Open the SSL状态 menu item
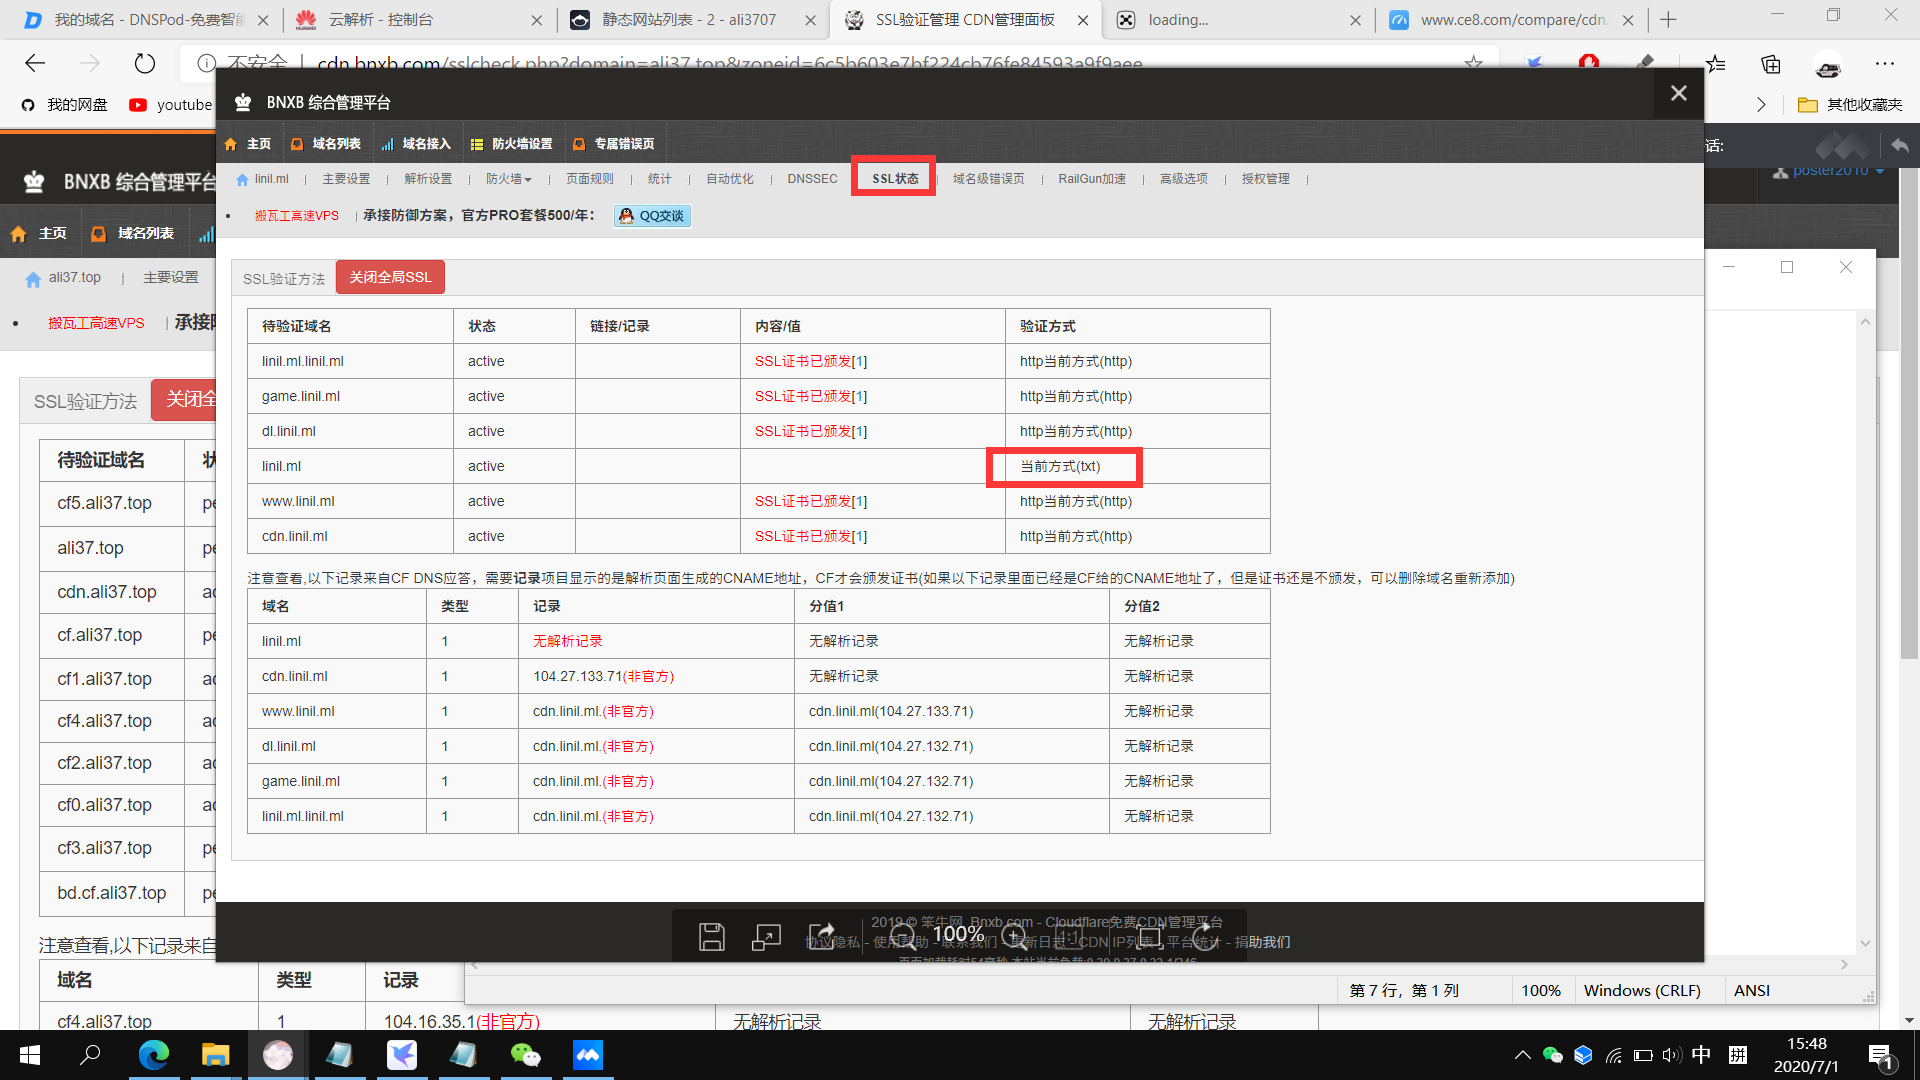The image size is (1920, 1080). [x=894, y=179]
